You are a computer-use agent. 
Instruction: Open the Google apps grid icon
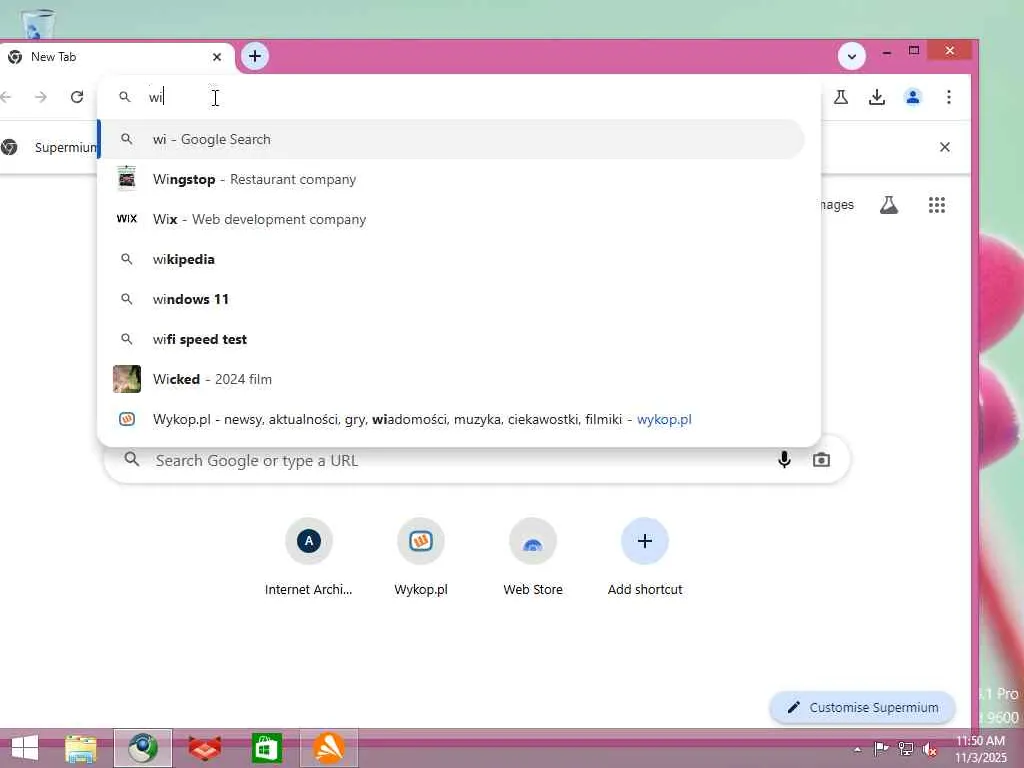point(936,205)
